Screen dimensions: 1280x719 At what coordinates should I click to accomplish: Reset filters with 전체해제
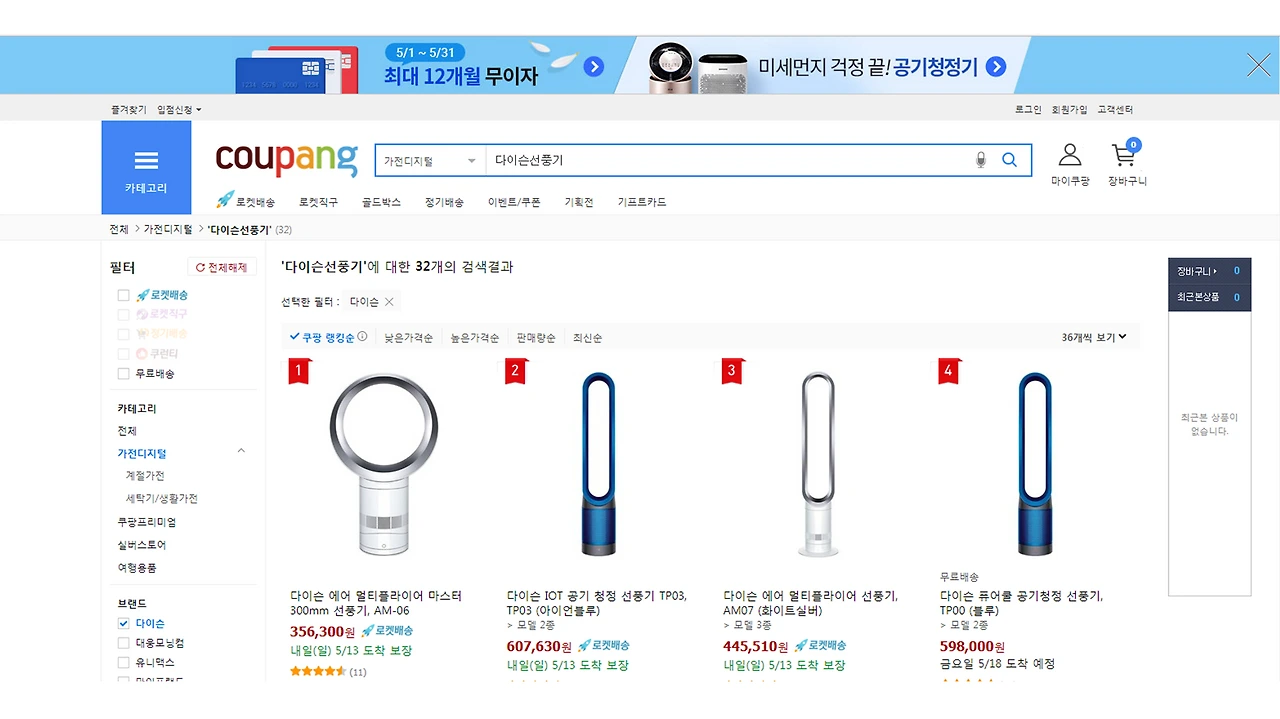(221, 266)
